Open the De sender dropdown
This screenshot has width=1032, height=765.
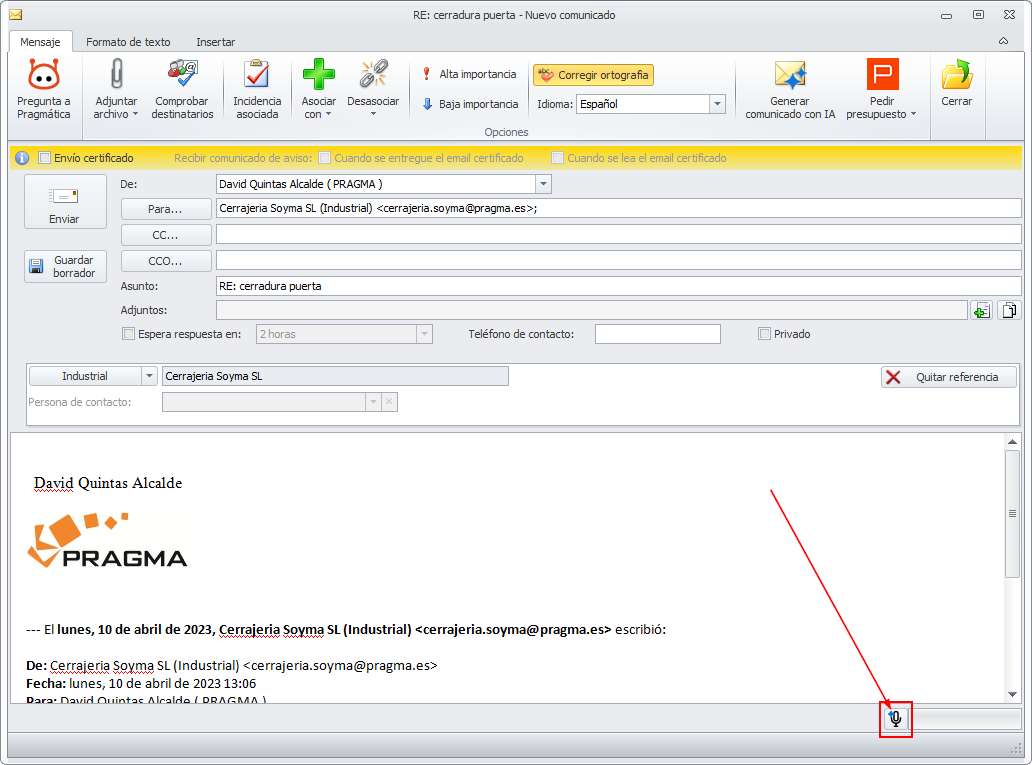pyautogui.click(x=544, y=184)
